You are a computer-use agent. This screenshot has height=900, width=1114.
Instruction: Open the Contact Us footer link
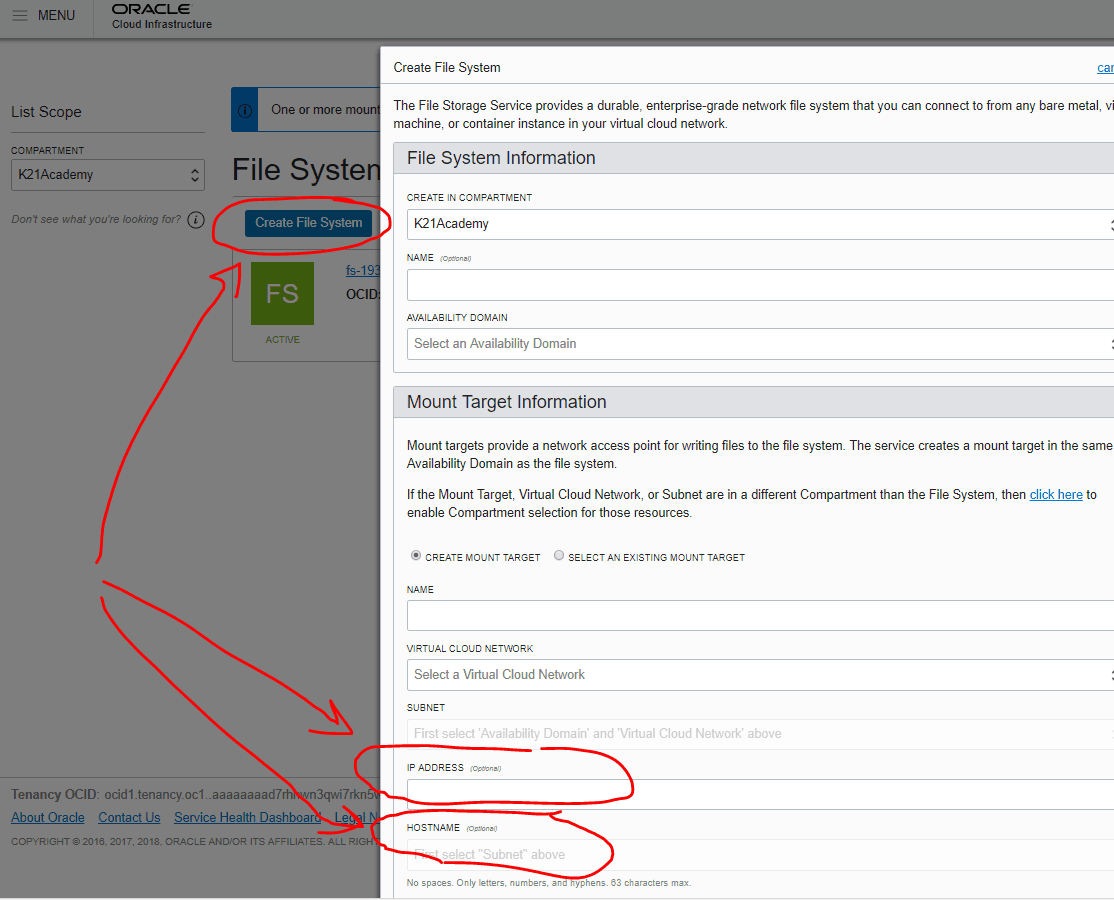[x=129, y=818]
